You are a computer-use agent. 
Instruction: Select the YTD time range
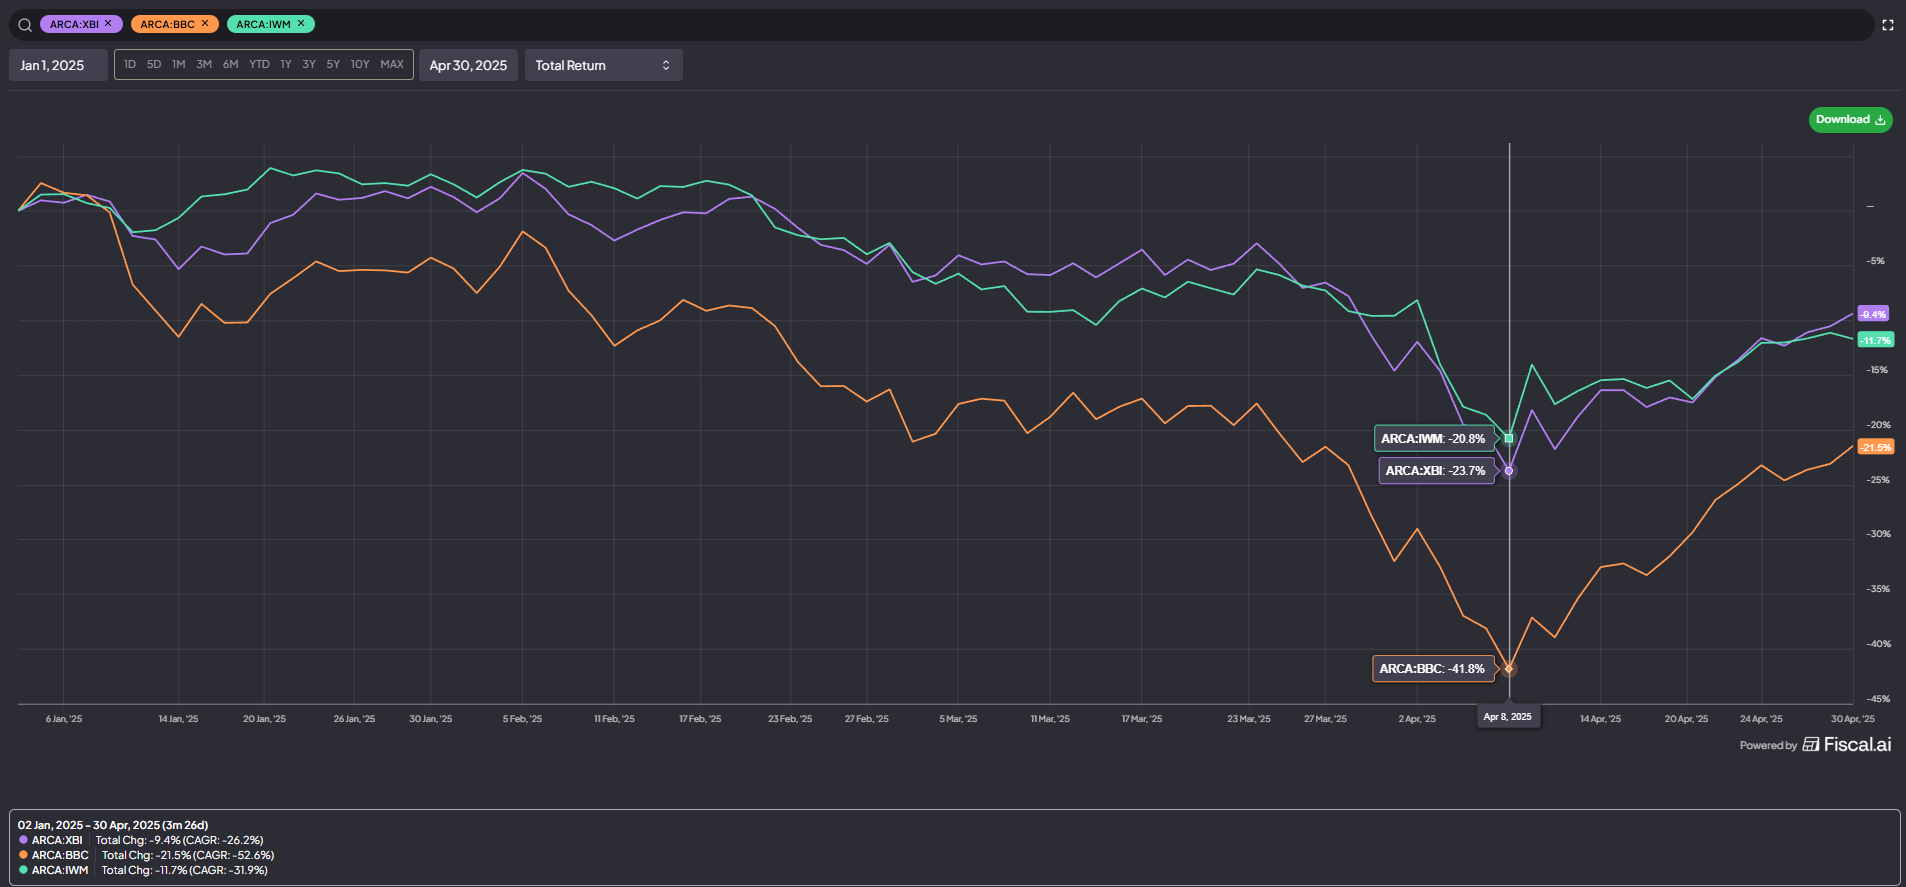259,64
